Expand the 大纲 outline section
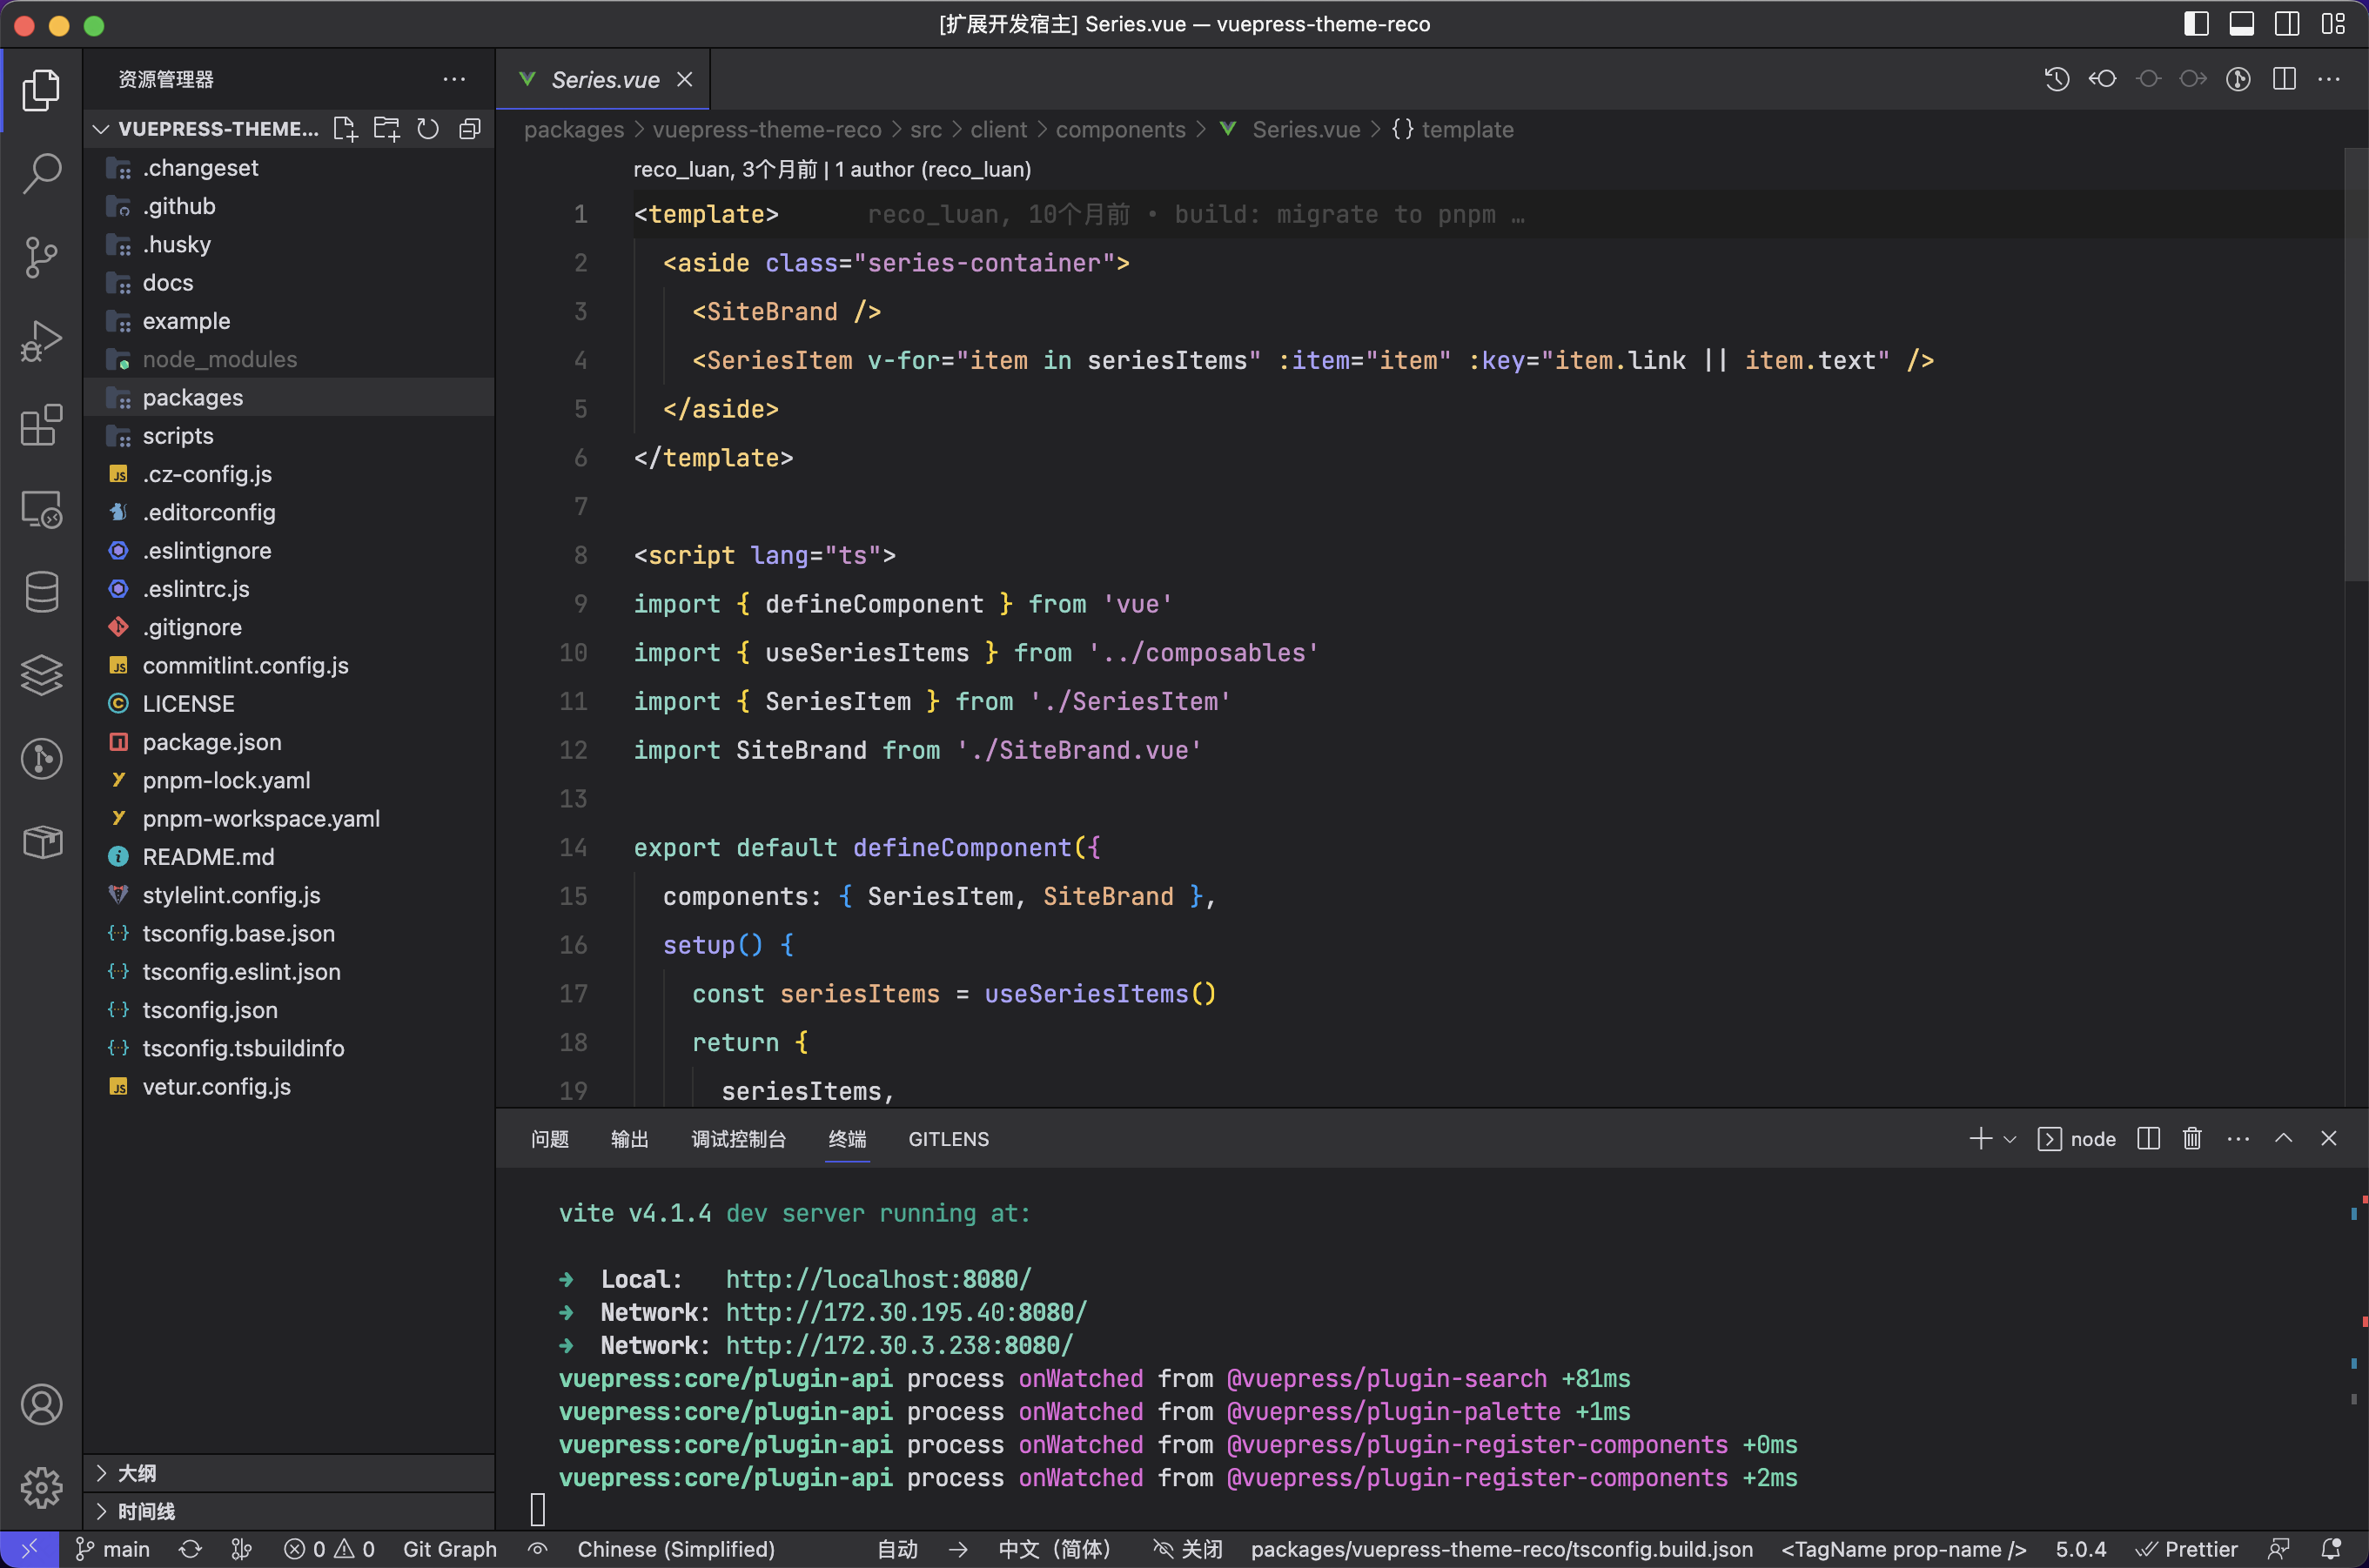The width and height of the screenshot is (2369, 1568). pos(137,1473)
